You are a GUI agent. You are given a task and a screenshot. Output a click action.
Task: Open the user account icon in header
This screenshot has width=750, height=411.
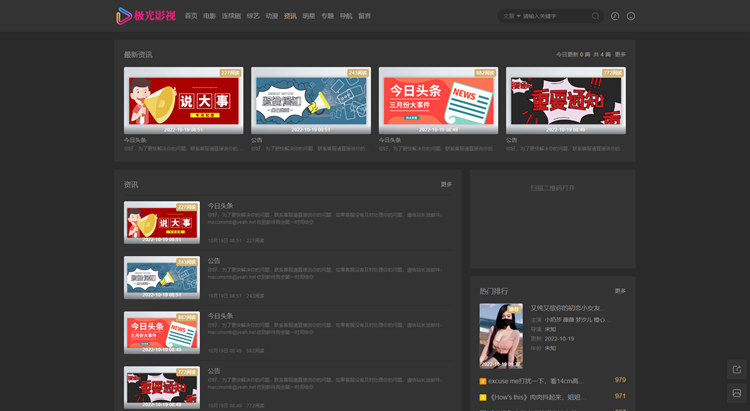tap(631, 16)
